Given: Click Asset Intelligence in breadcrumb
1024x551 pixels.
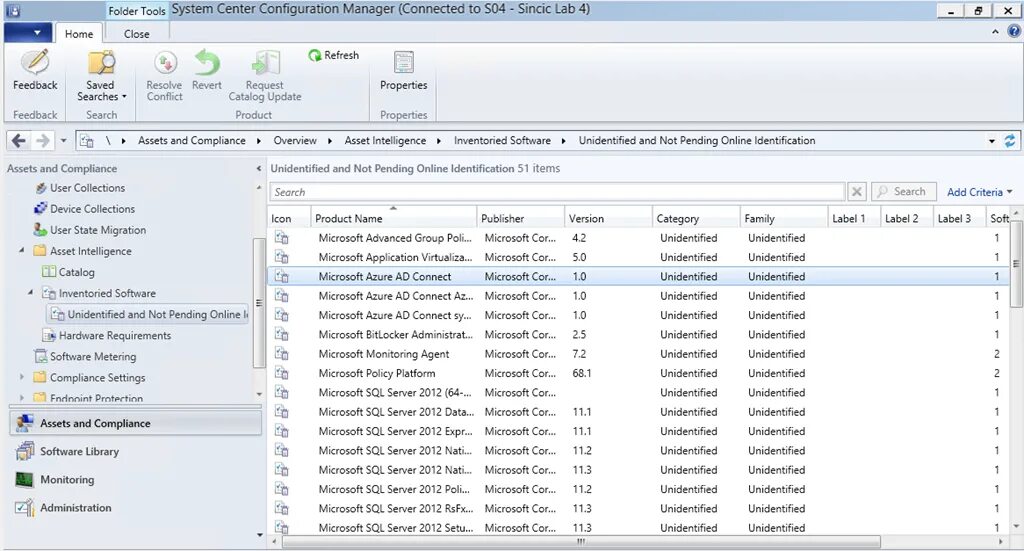Looking at the screenshot, I should (385, 140).
